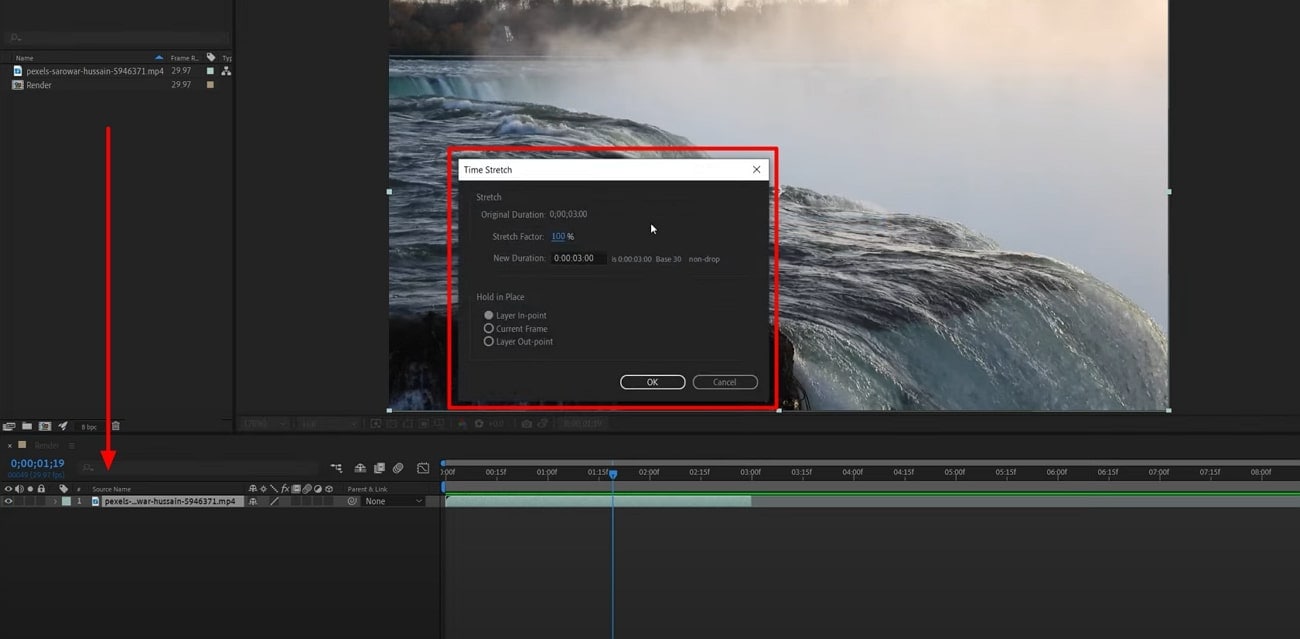Click the 8 bpc color depth button
The width and height of the screenshot is (1300, 639).
[x=89, y=427]
